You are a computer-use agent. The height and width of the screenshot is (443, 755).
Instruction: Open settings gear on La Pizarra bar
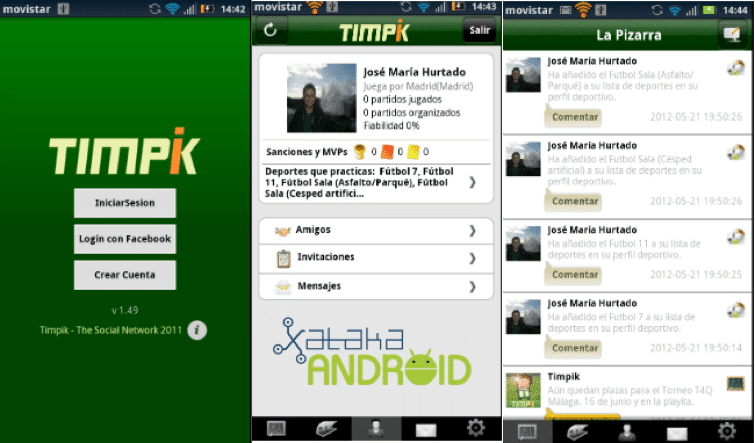(727, 430)
